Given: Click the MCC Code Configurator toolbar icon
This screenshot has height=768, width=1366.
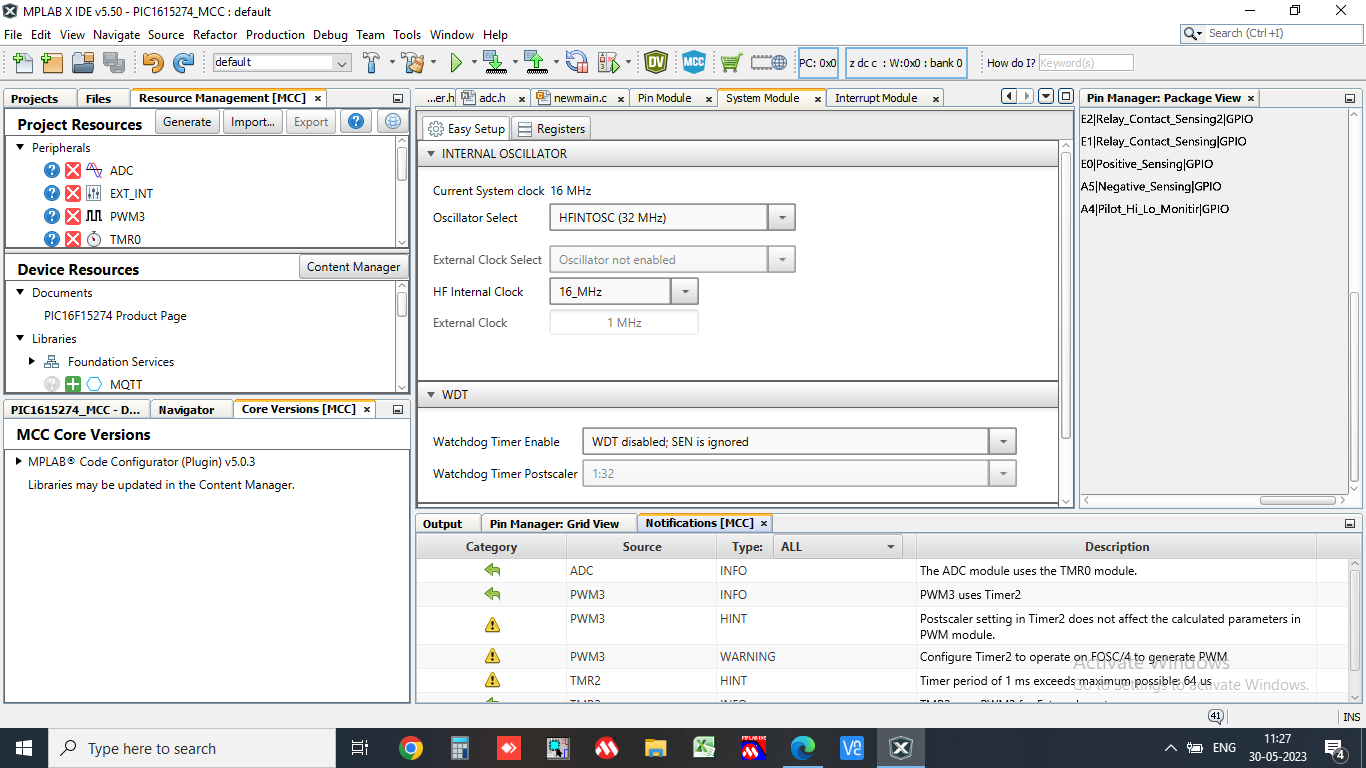Looking at the screenshot, I should pyautogui.click(x=694, y=62).
